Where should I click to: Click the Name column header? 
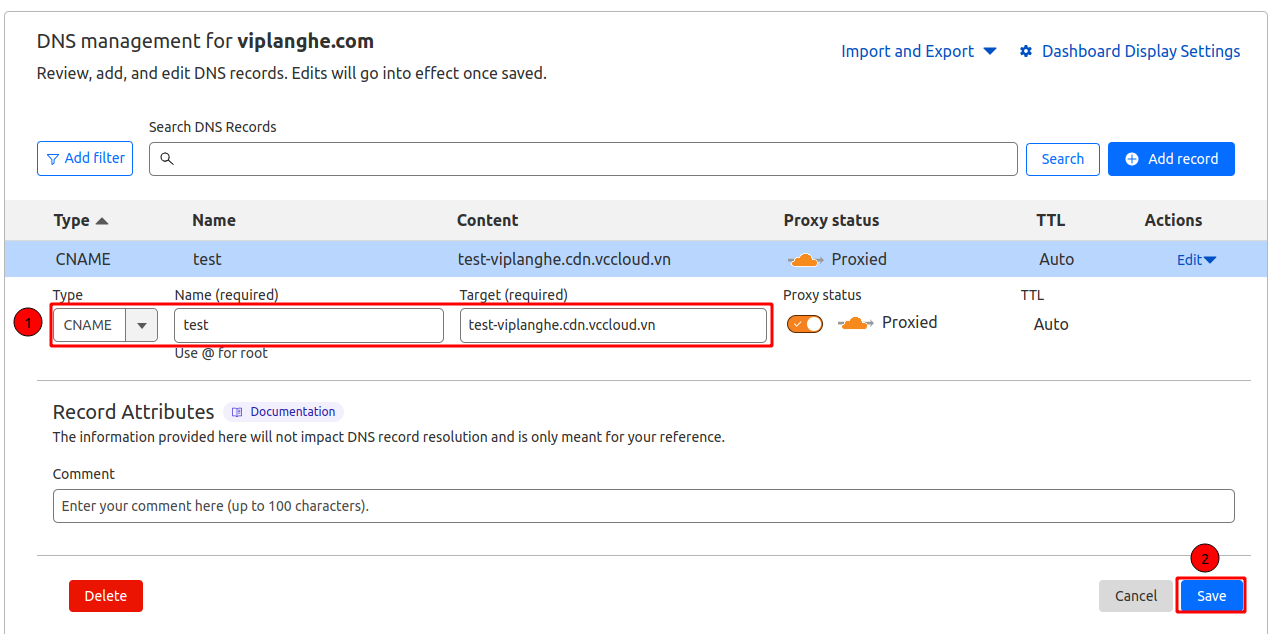pyautogui.click(x=214, y=220)
